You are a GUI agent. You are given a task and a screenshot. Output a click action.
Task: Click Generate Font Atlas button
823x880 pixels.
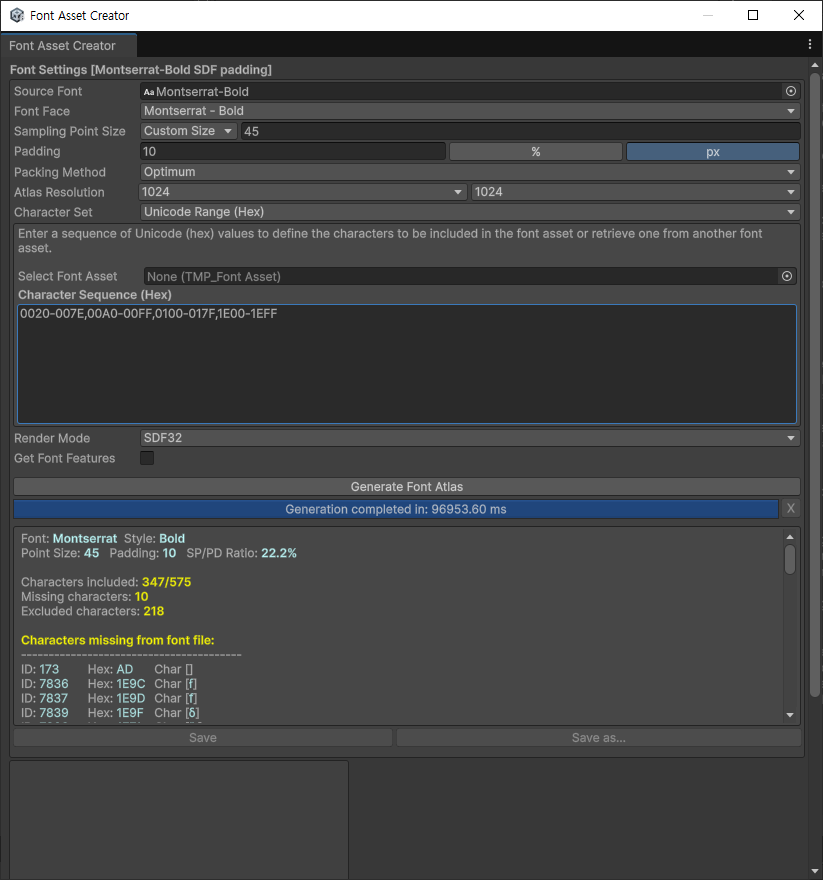point(407,487)
